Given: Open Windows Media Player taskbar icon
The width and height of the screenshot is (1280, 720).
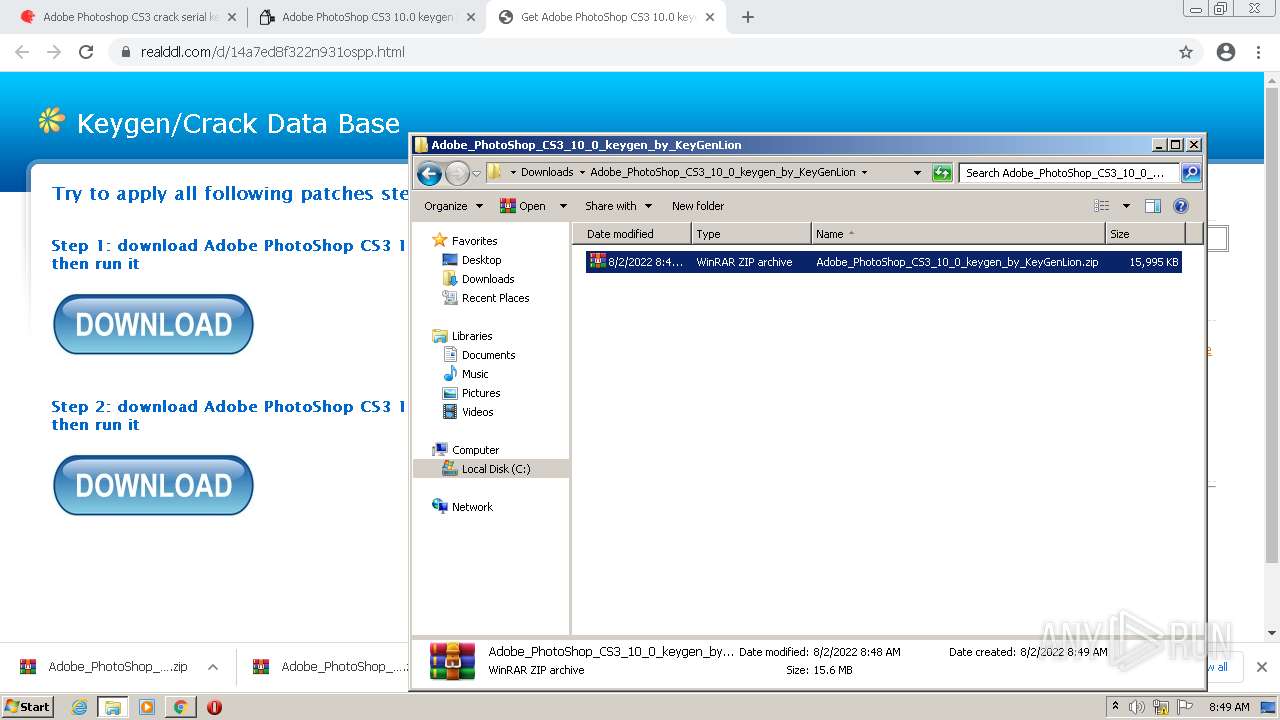Looking at the screenshot, I should [147, 707].
